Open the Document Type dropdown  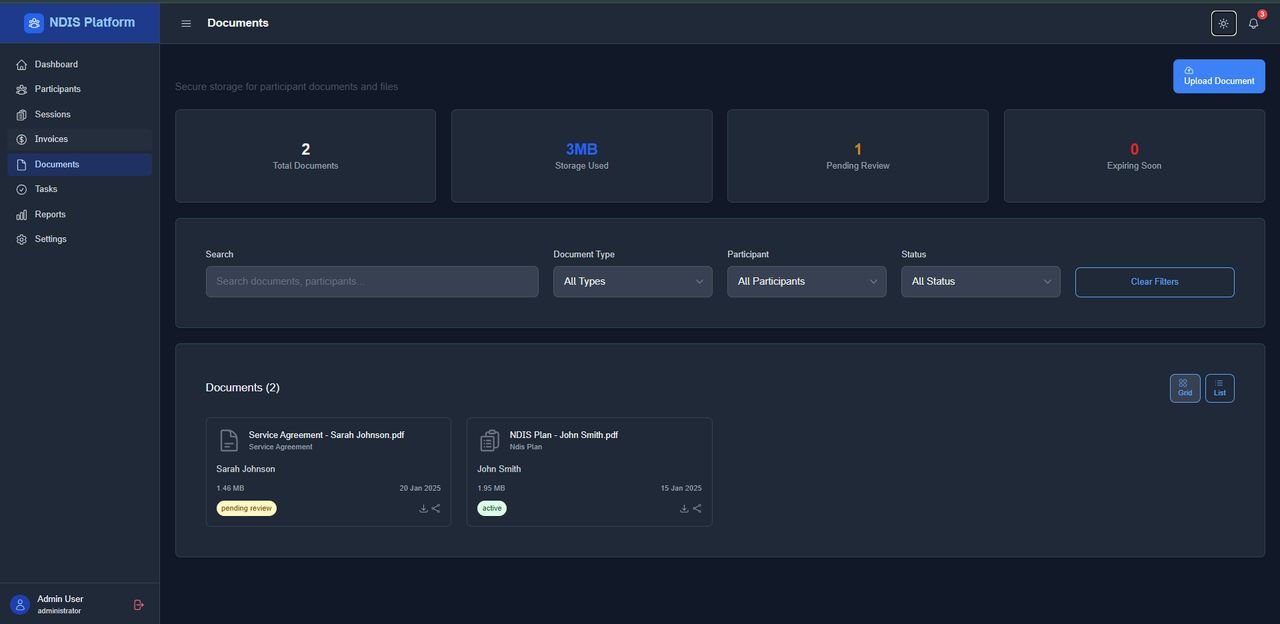click(x=633, y=281)
